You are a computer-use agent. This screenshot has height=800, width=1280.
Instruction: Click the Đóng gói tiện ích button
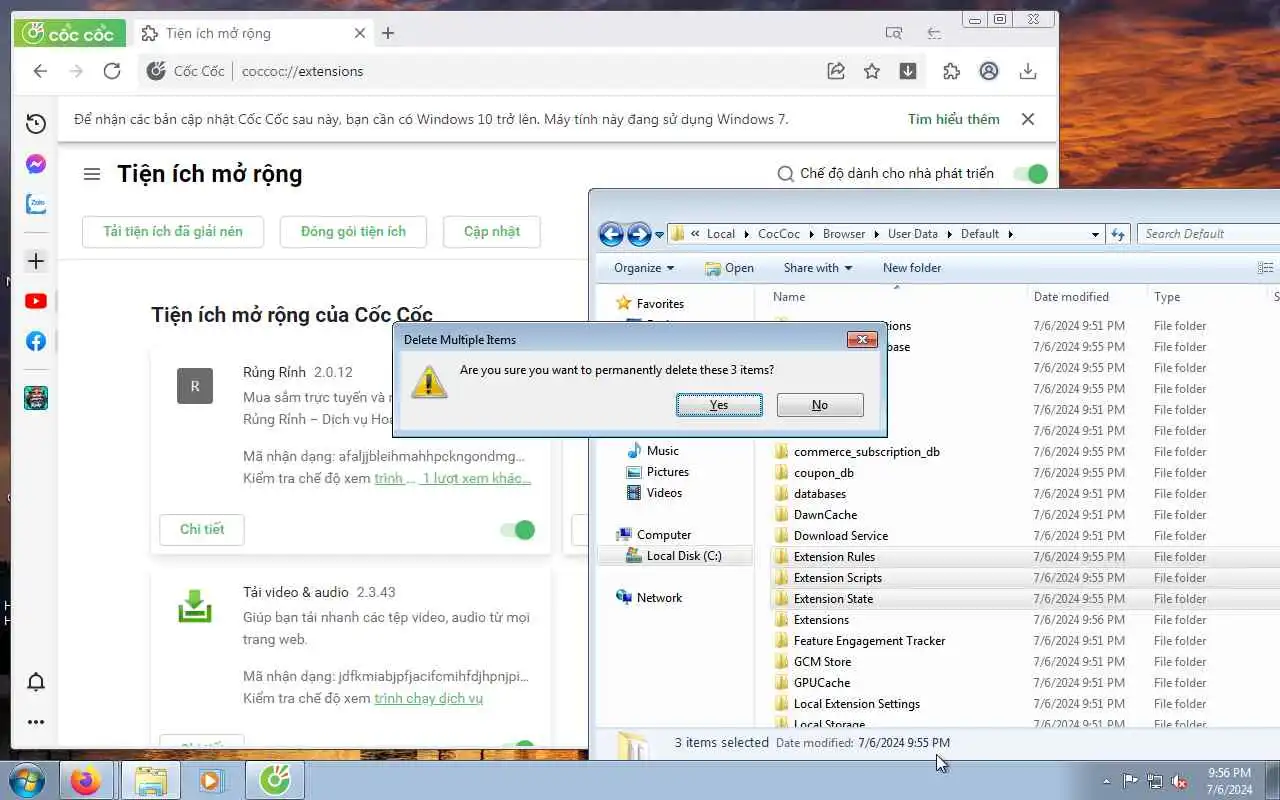[353, 231]
